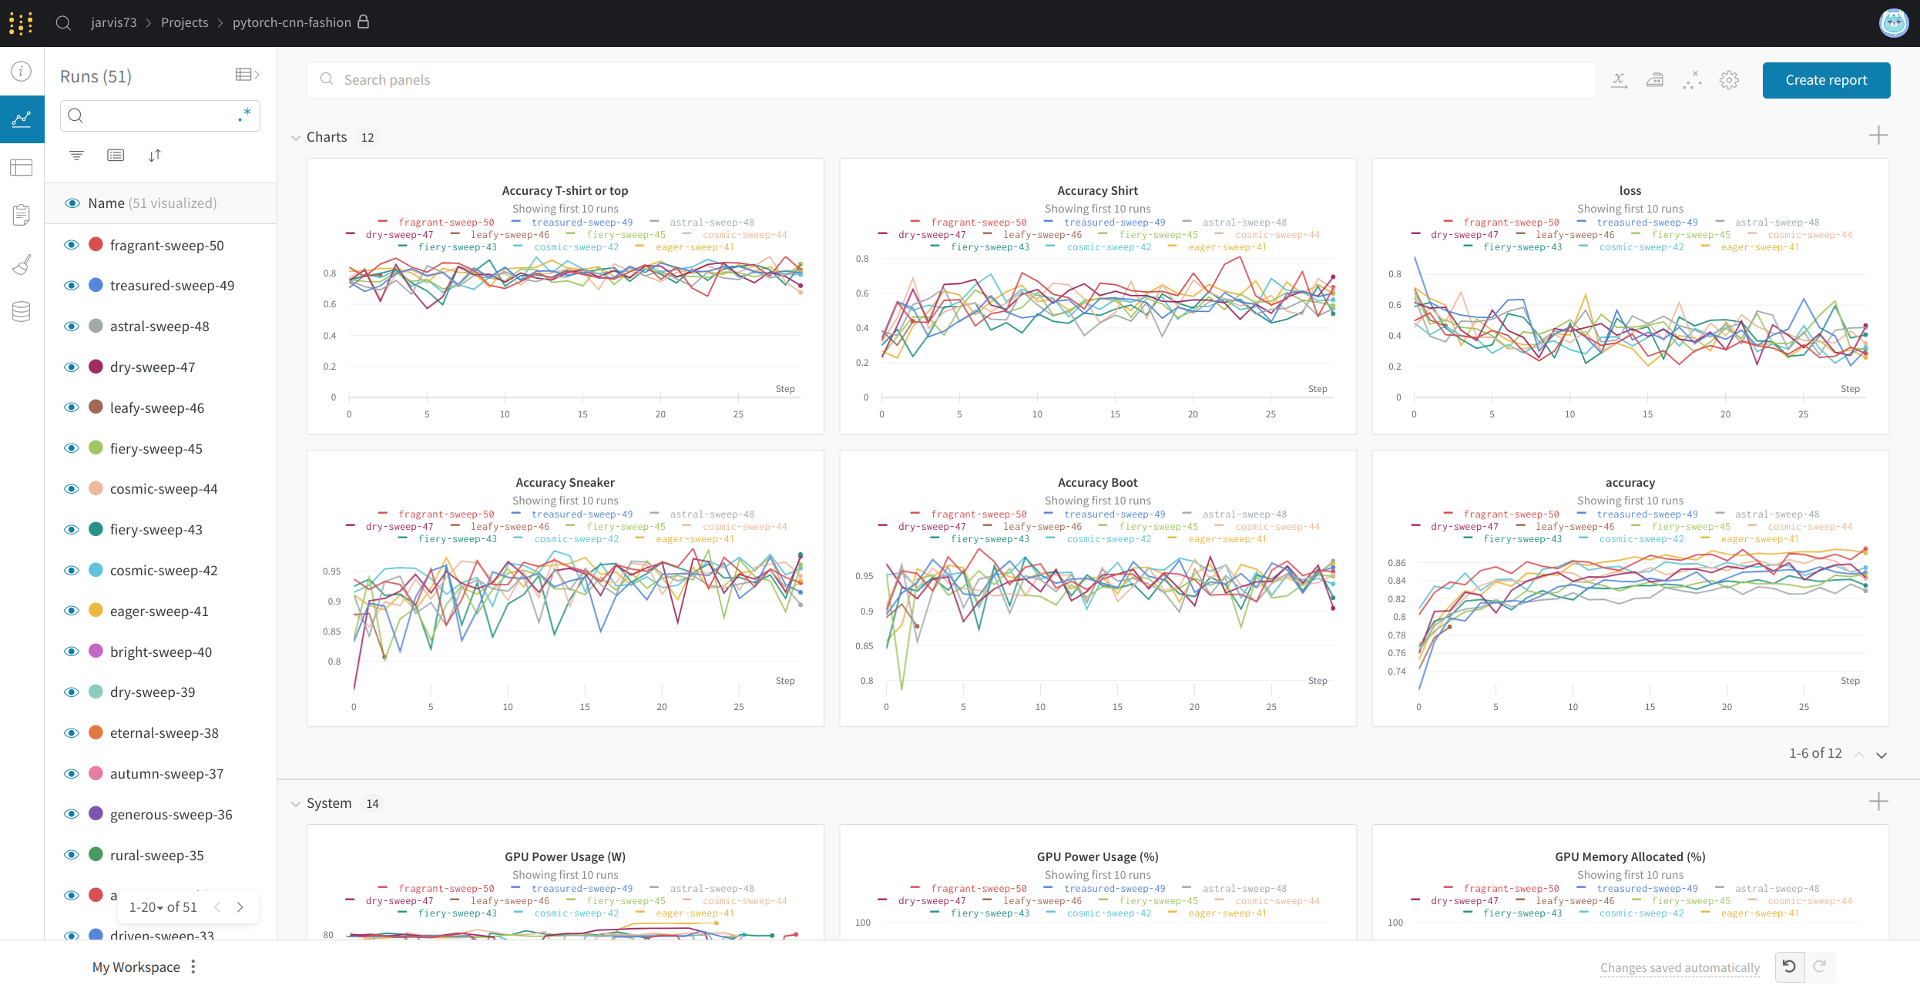Show next charts page with down chevron
Screen dimensions: 1920x985
pos(1881,755)
